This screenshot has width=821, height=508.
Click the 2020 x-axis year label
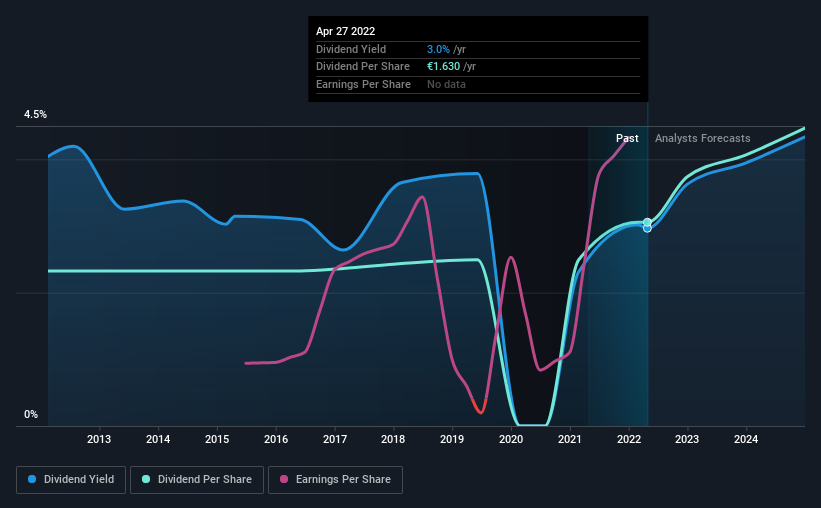(511, 439)
